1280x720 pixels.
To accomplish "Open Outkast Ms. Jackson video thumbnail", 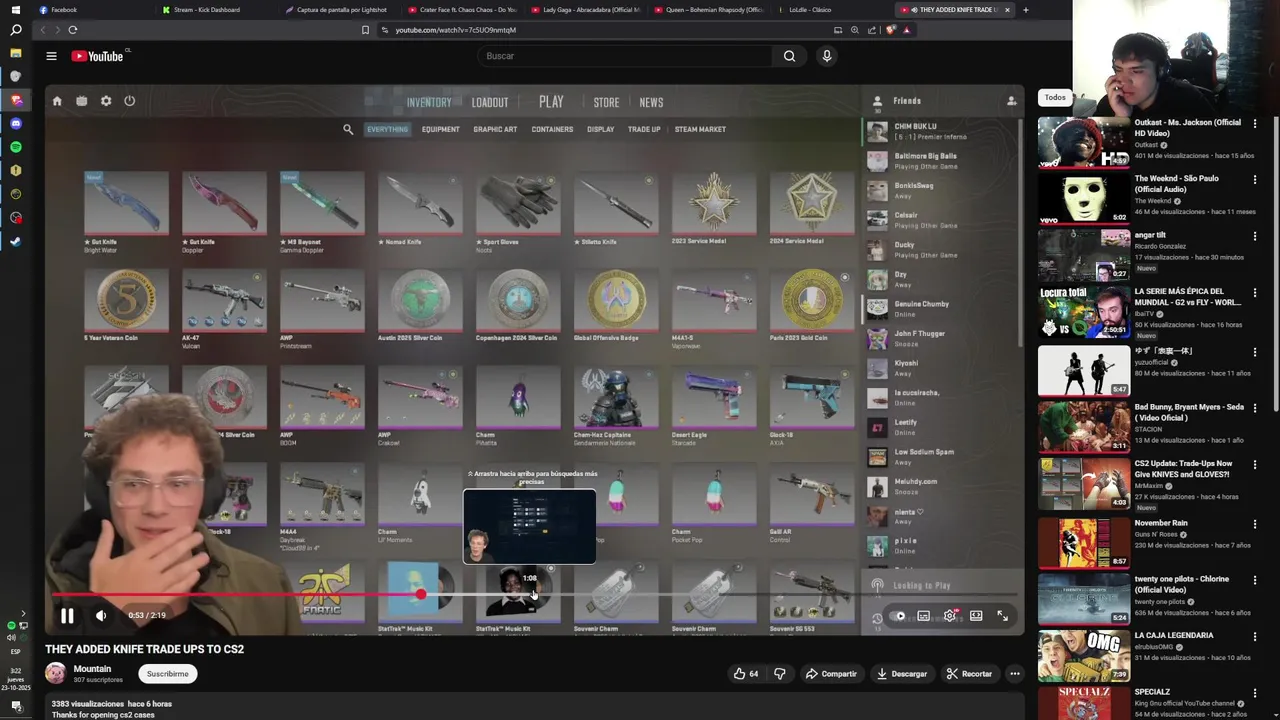I will (x=1083, y=142).
